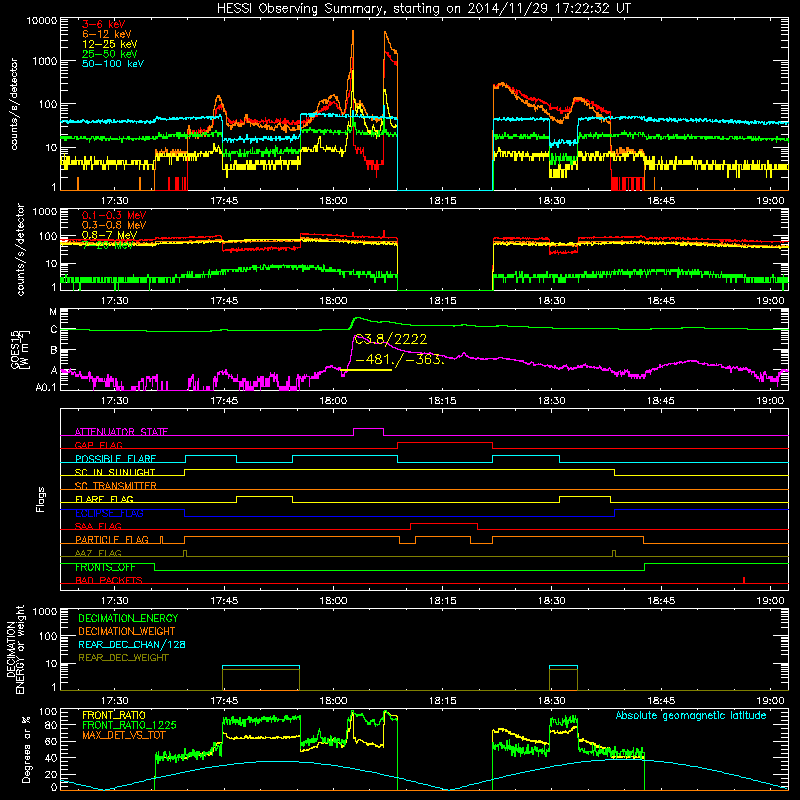Image resolution: width=800 pixels, height=800 pixels.
Task: Select the BAD_PACKETS flag label
Action: tap(109, 580)
